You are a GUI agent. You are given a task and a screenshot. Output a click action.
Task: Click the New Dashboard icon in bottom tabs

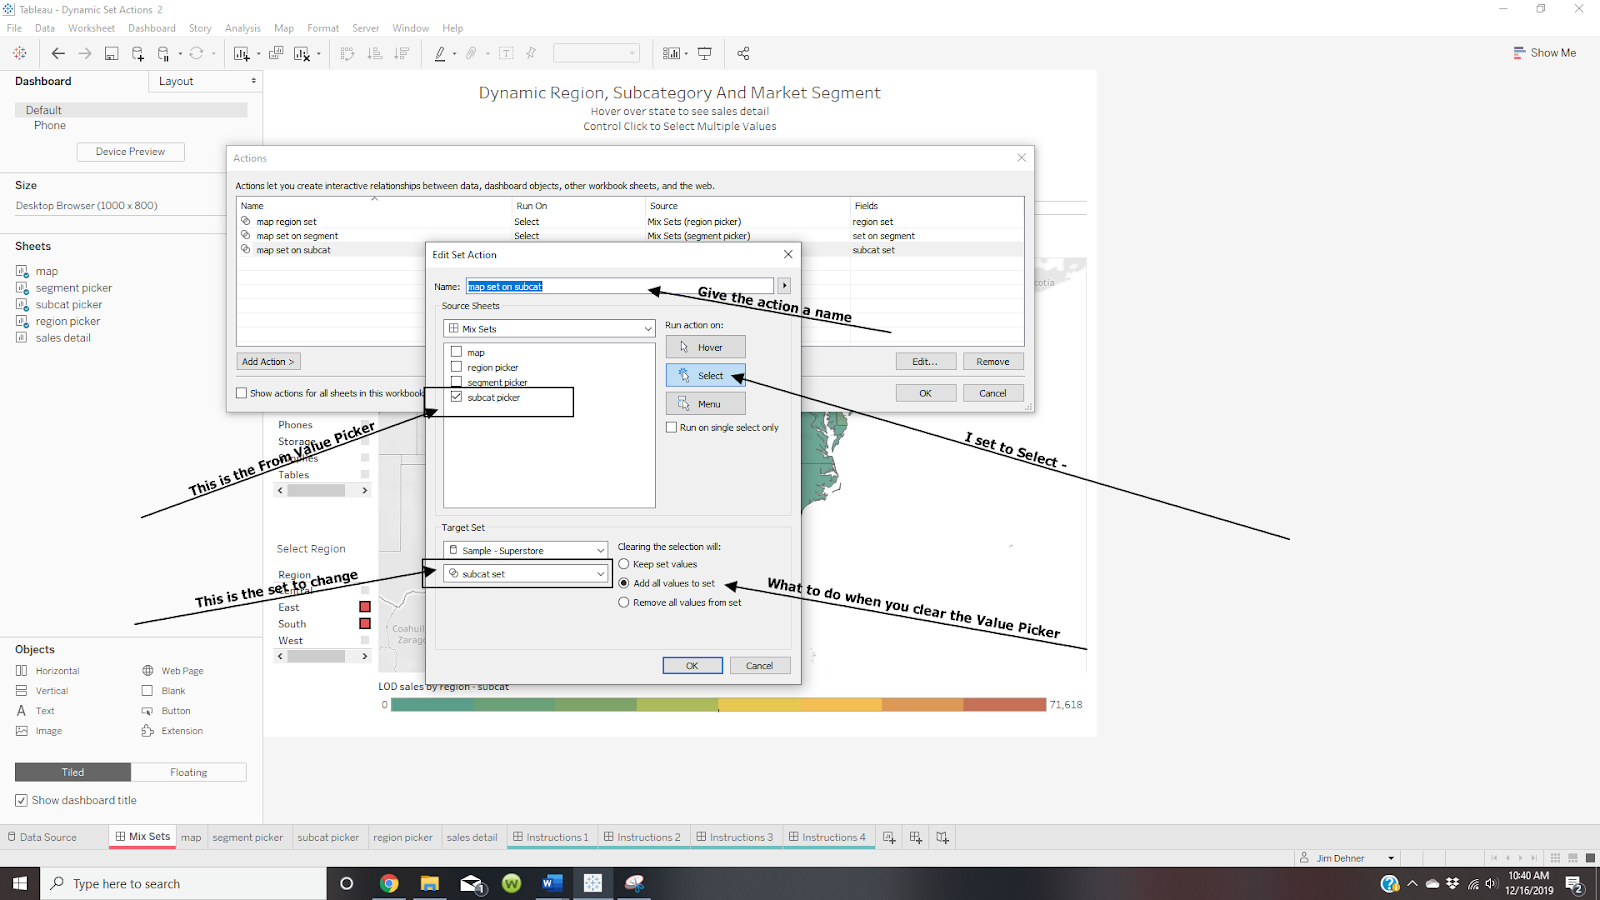tap(916, 838)
